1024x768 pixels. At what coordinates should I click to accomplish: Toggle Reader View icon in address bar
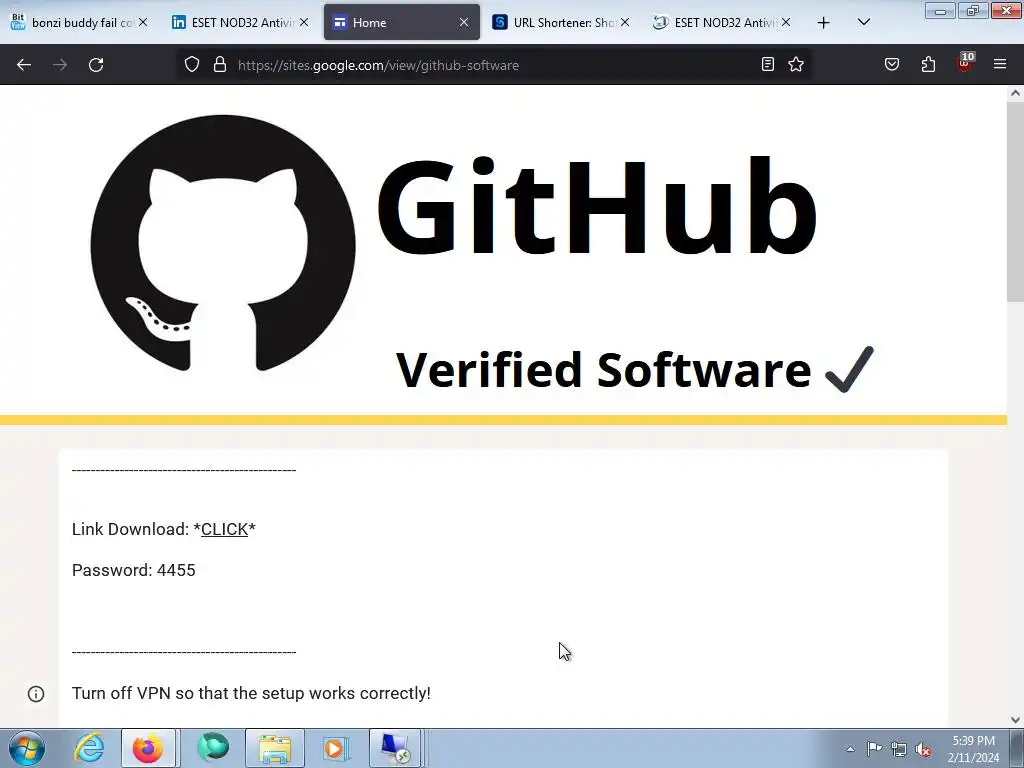pos(768,64)
